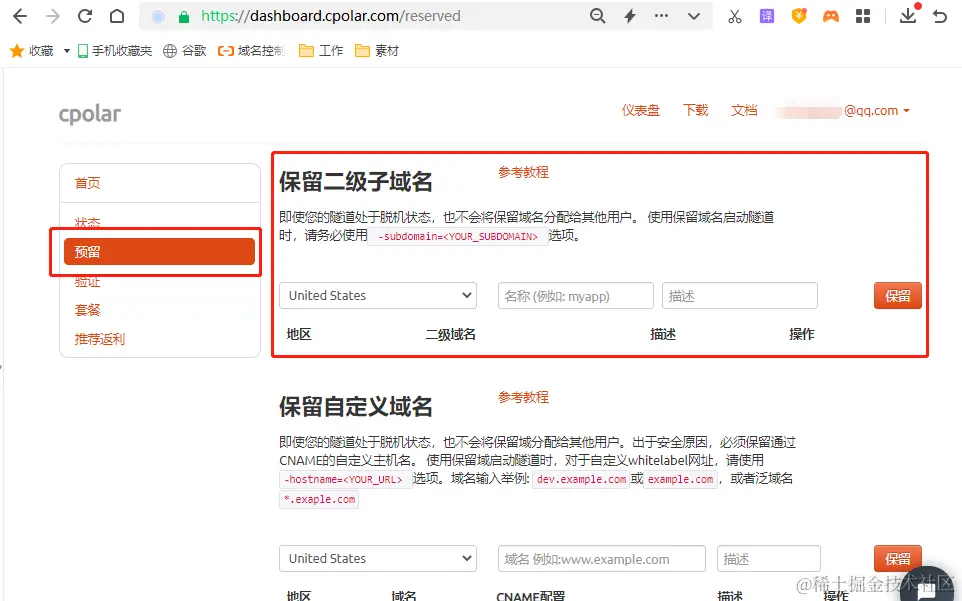Expand the address bar dropdown chevron
Screen dimensions: 962x601
(x=694, y=17)
